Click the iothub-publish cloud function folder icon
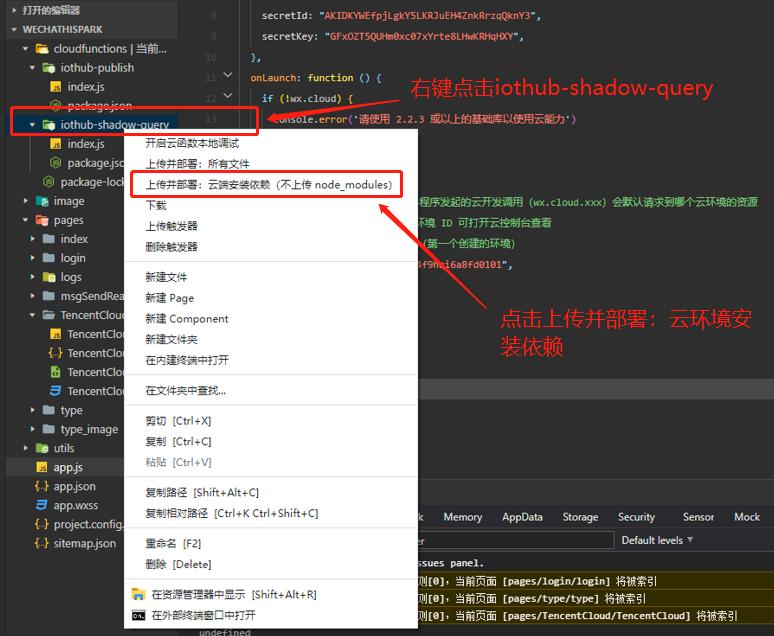Screen dimensions: 774x636 [49, 68]
